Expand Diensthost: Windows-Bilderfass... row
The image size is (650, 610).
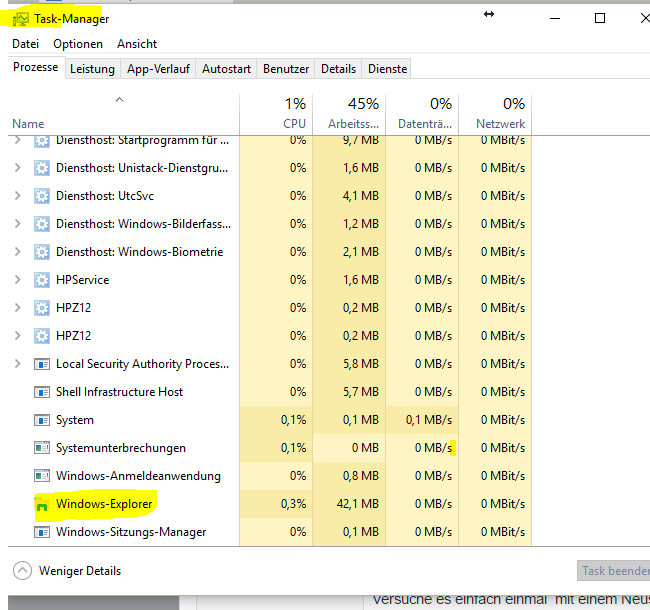[17, 224]
